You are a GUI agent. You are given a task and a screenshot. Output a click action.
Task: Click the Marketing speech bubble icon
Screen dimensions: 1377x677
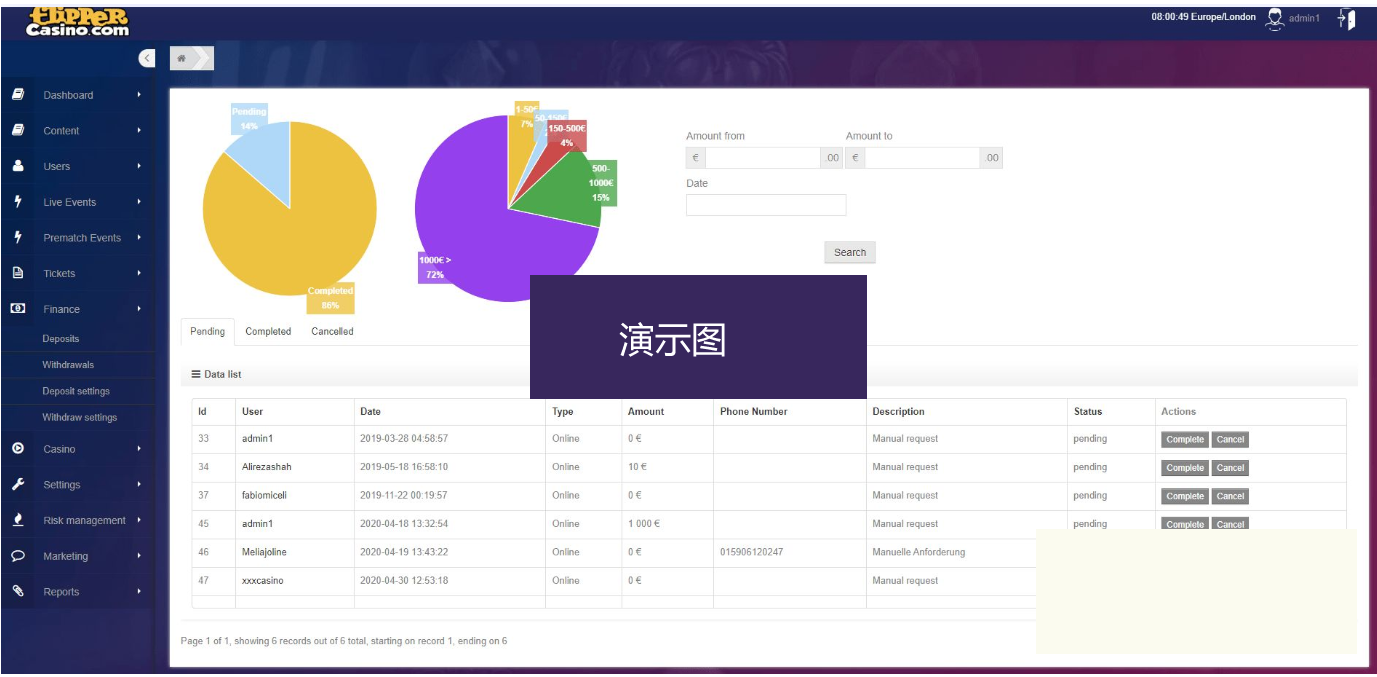18,556
